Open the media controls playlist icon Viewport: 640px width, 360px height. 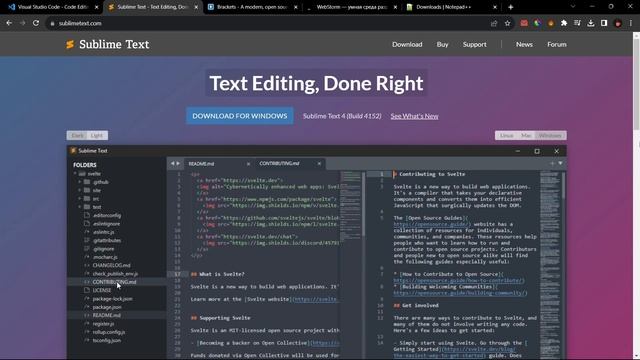coord(577,23)
